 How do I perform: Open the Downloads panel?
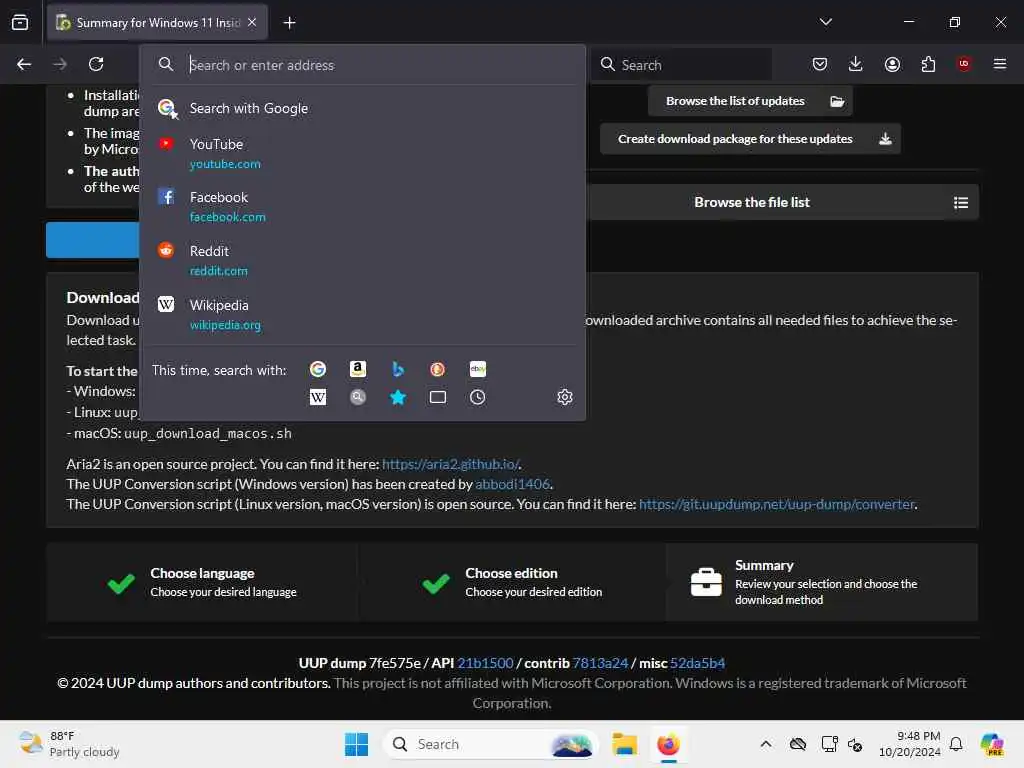coord(856,64)
